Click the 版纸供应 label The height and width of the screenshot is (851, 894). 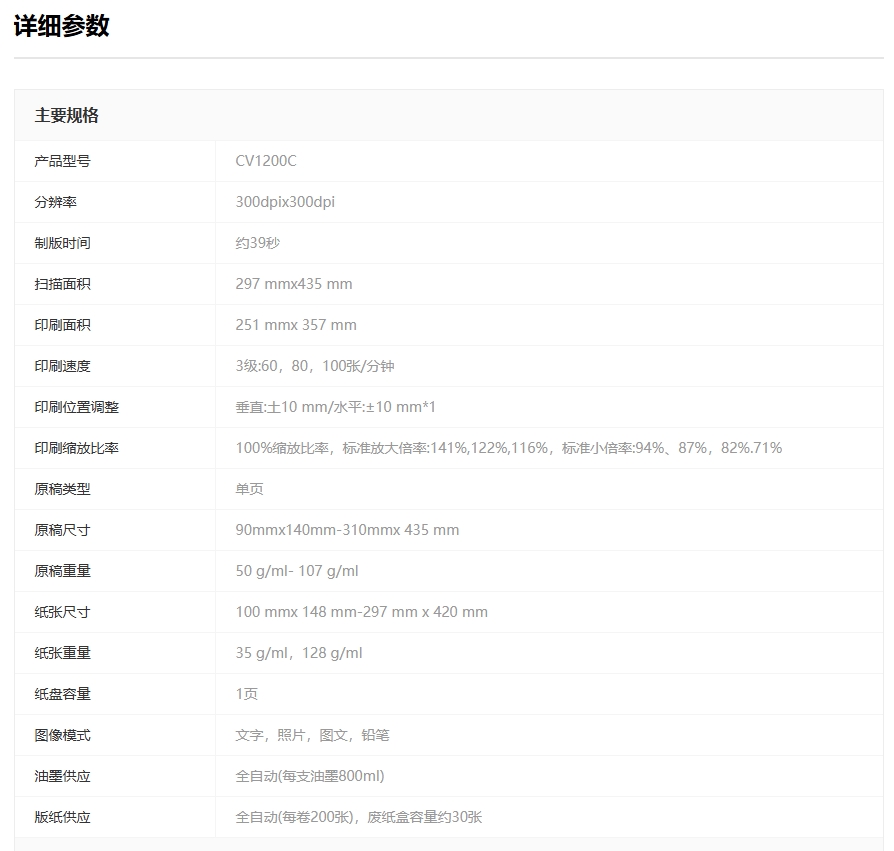pos(62,818)
